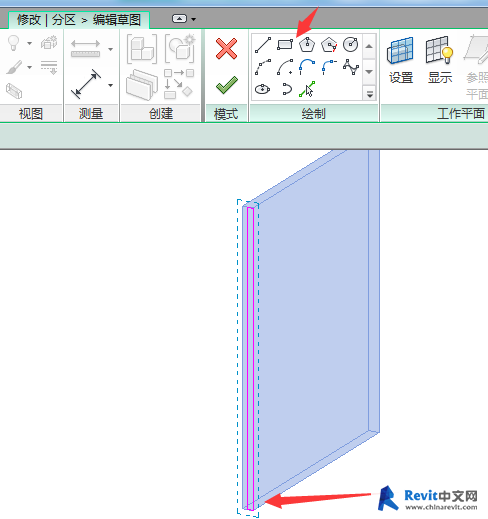Toggle the ribbon panel display button
488x519 pixels.
[x=179, y=18]
